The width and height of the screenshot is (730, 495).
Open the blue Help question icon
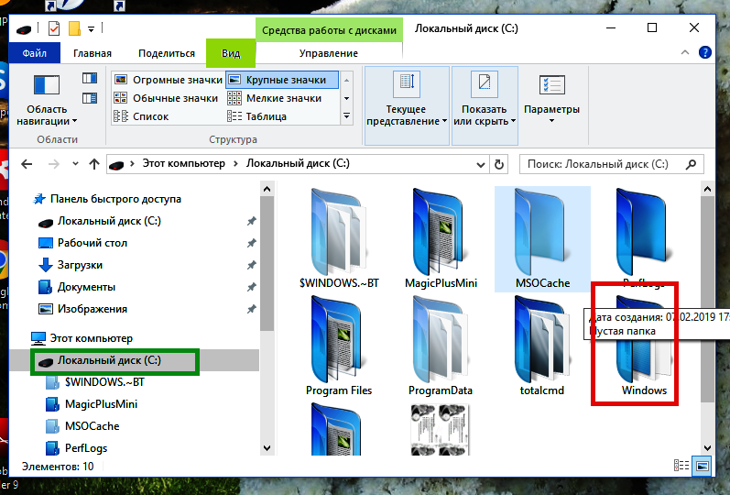pos(705,53)
